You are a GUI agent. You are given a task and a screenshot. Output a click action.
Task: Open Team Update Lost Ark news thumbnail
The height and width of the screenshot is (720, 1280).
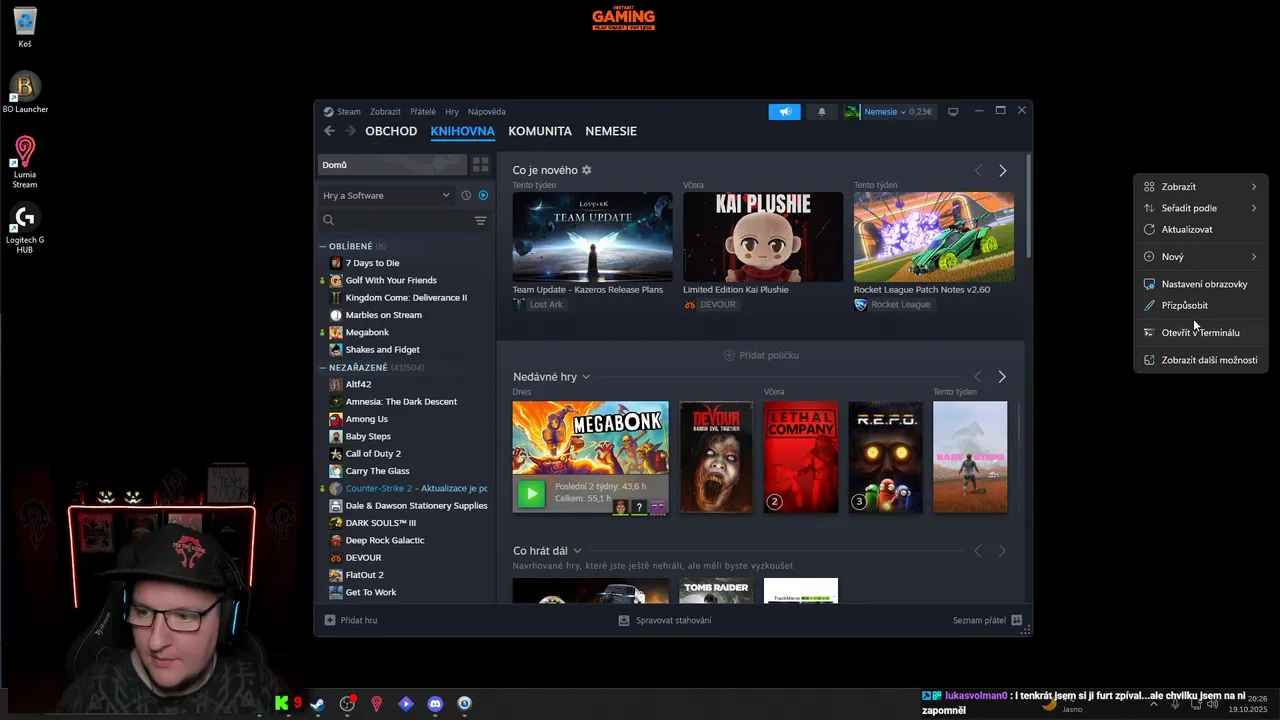coord(592,237)
